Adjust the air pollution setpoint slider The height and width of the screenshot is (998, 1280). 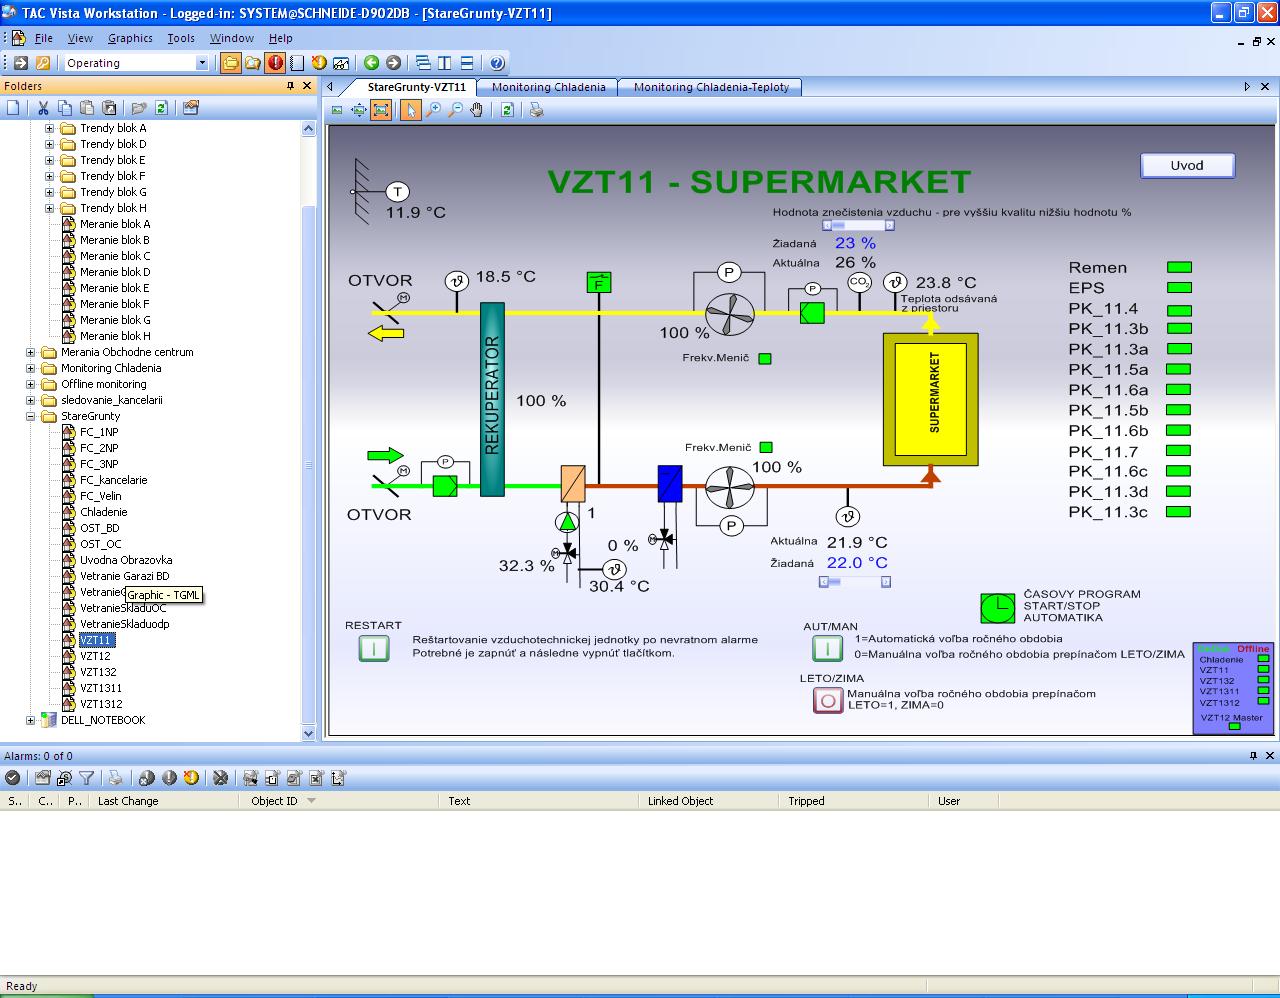pos(857,226)
